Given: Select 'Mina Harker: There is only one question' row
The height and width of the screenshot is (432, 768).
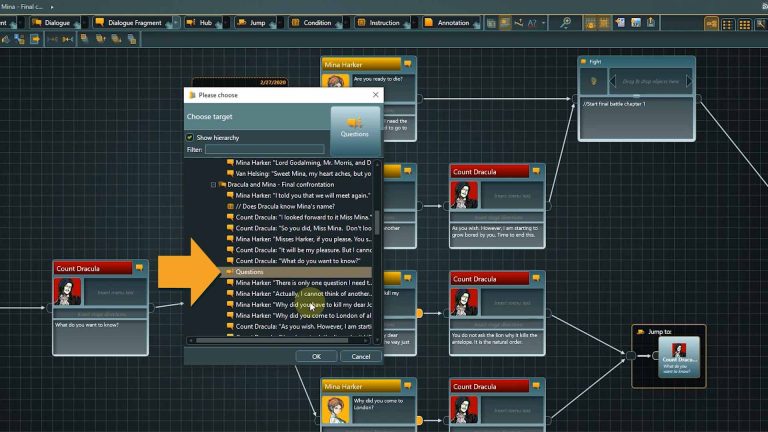Looking at the screenshot, I should (298, 283).
